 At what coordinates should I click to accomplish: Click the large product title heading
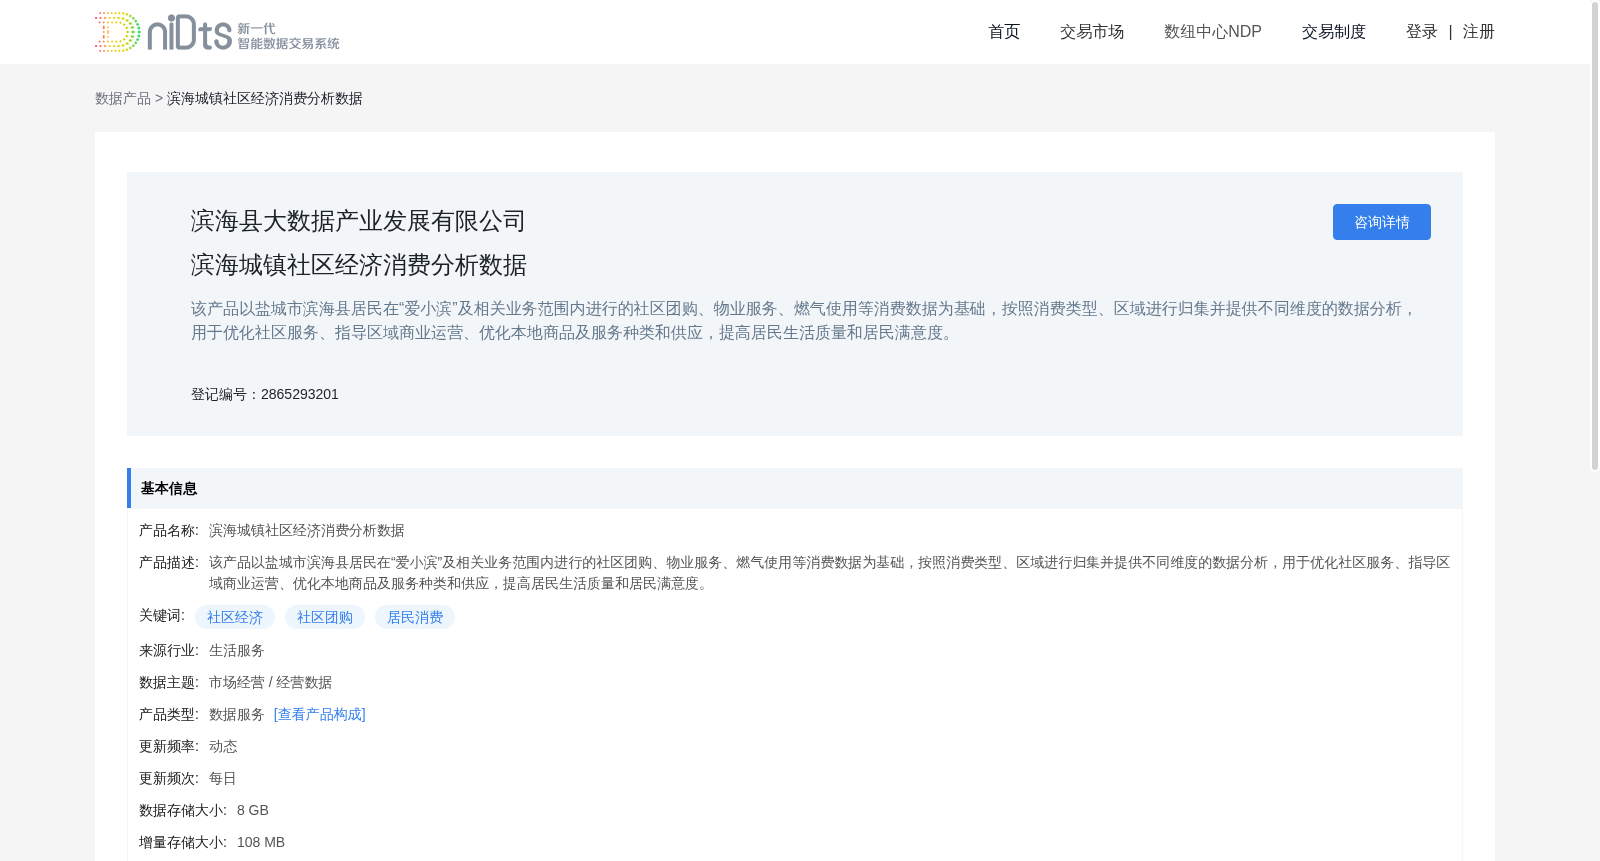click(x=358, y=265)
